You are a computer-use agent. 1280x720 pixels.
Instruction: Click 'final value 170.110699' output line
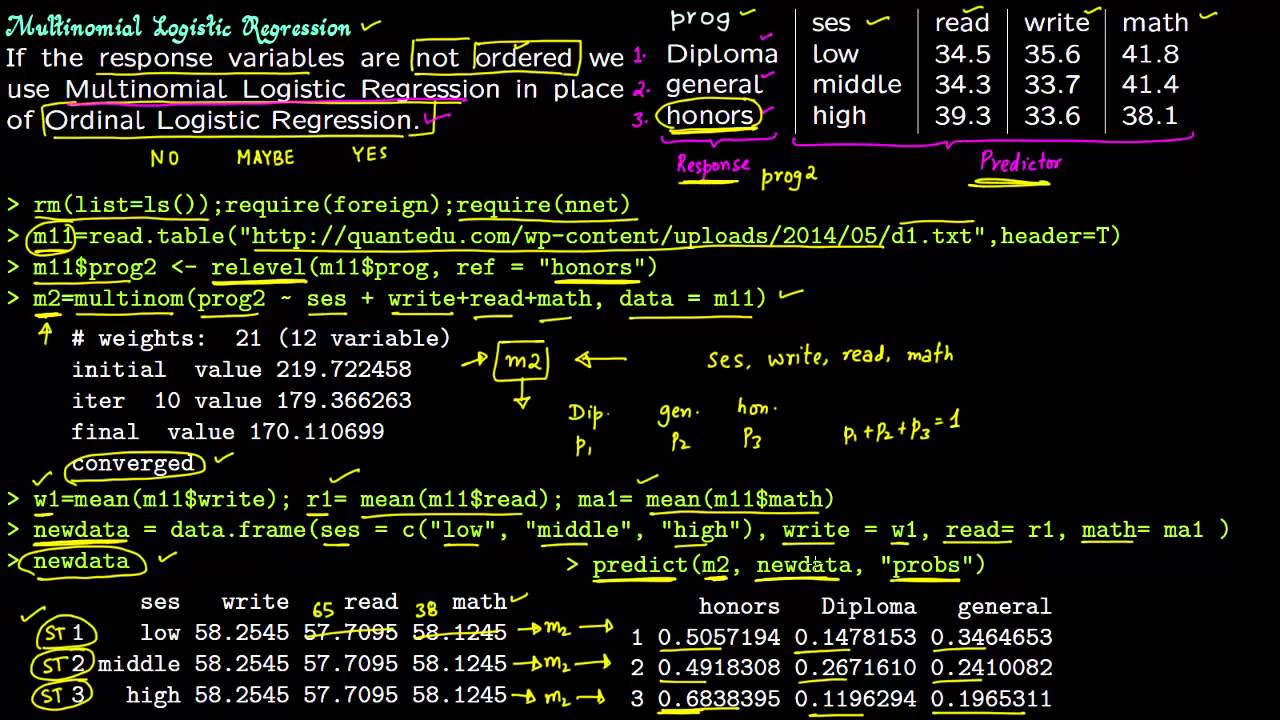(227, 432)
